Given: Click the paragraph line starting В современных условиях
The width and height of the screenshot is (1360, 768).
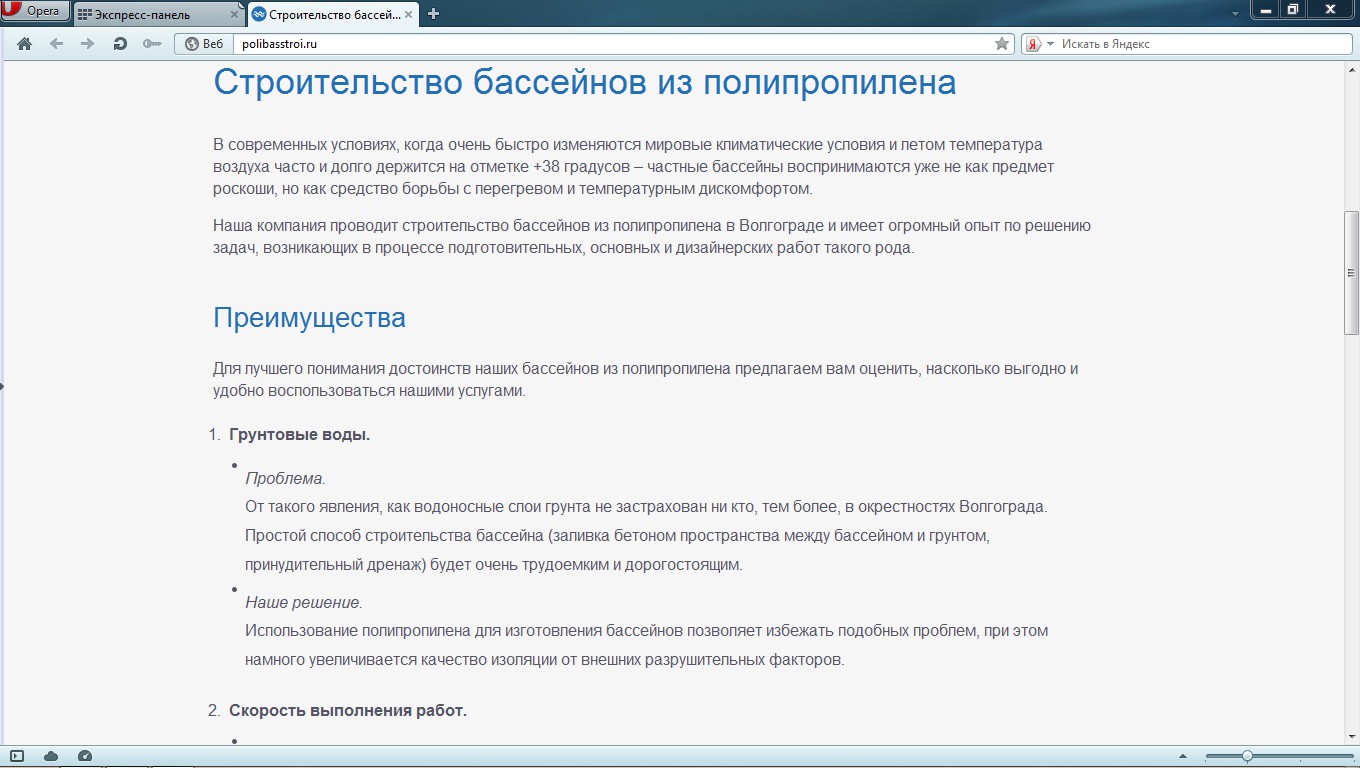Looking at the screenshot, I should (628, 145).
